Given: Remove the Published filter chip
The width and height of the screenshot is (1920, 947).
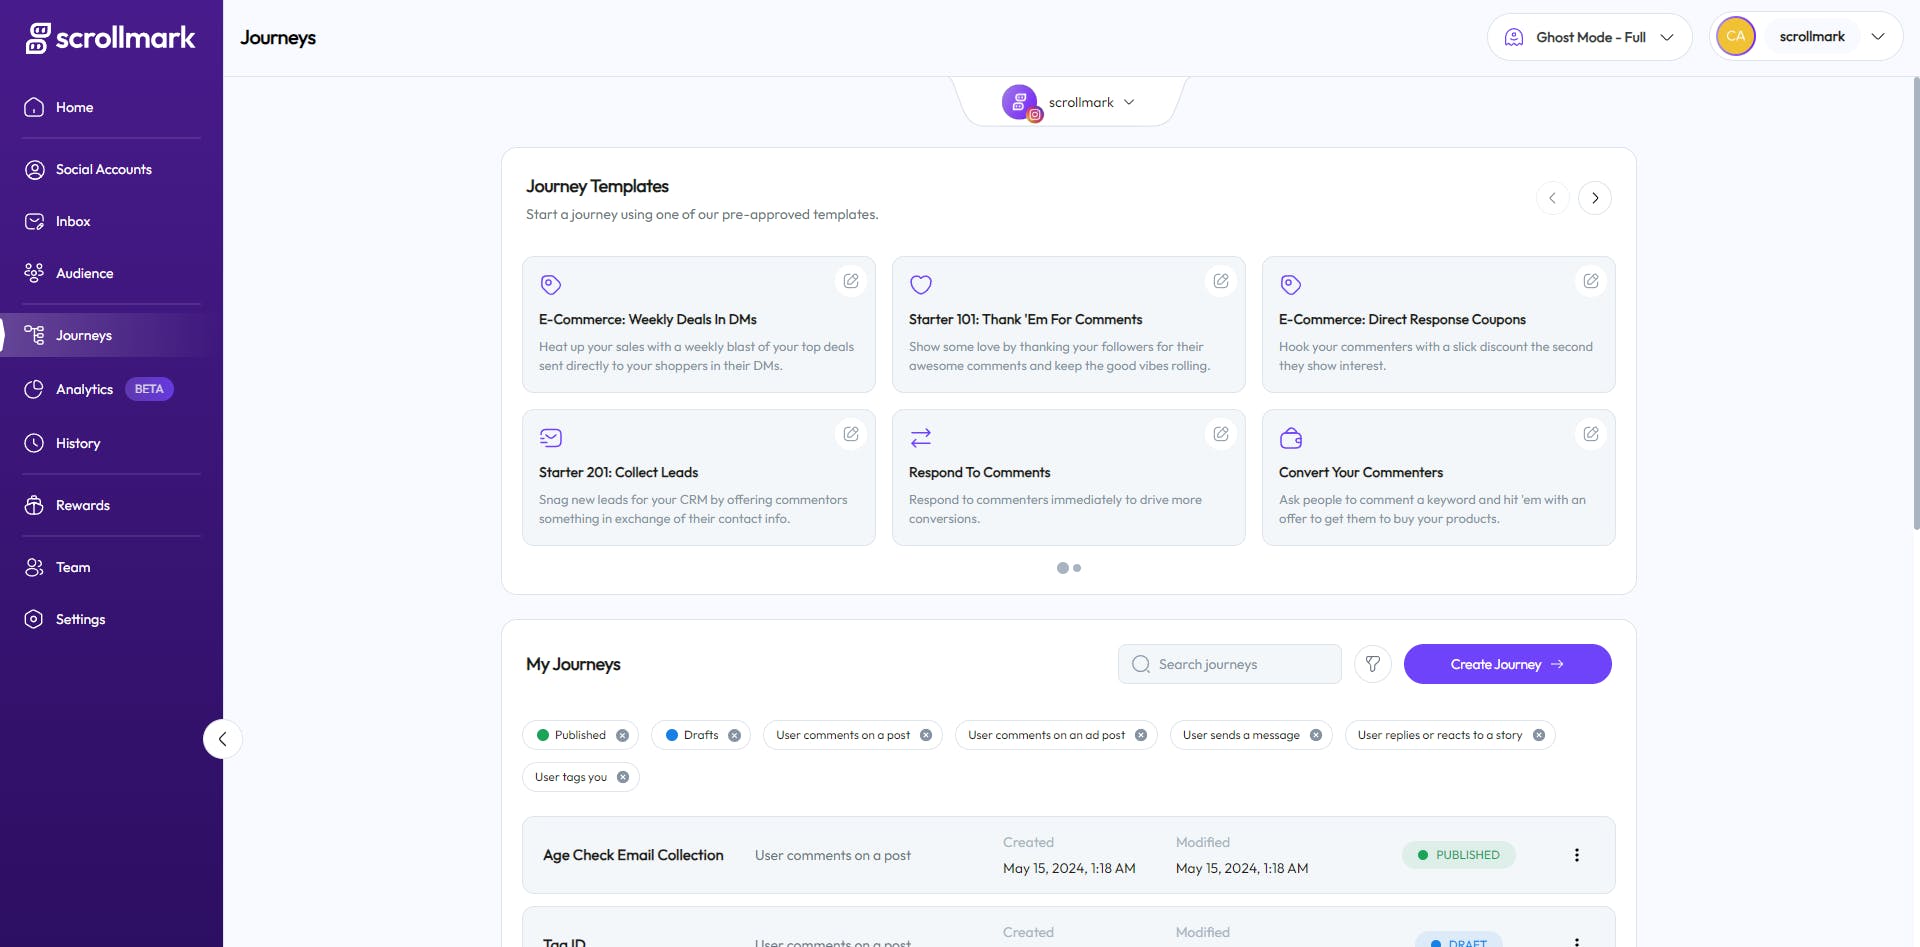Looking at the screenshot, I should [622, 735].
